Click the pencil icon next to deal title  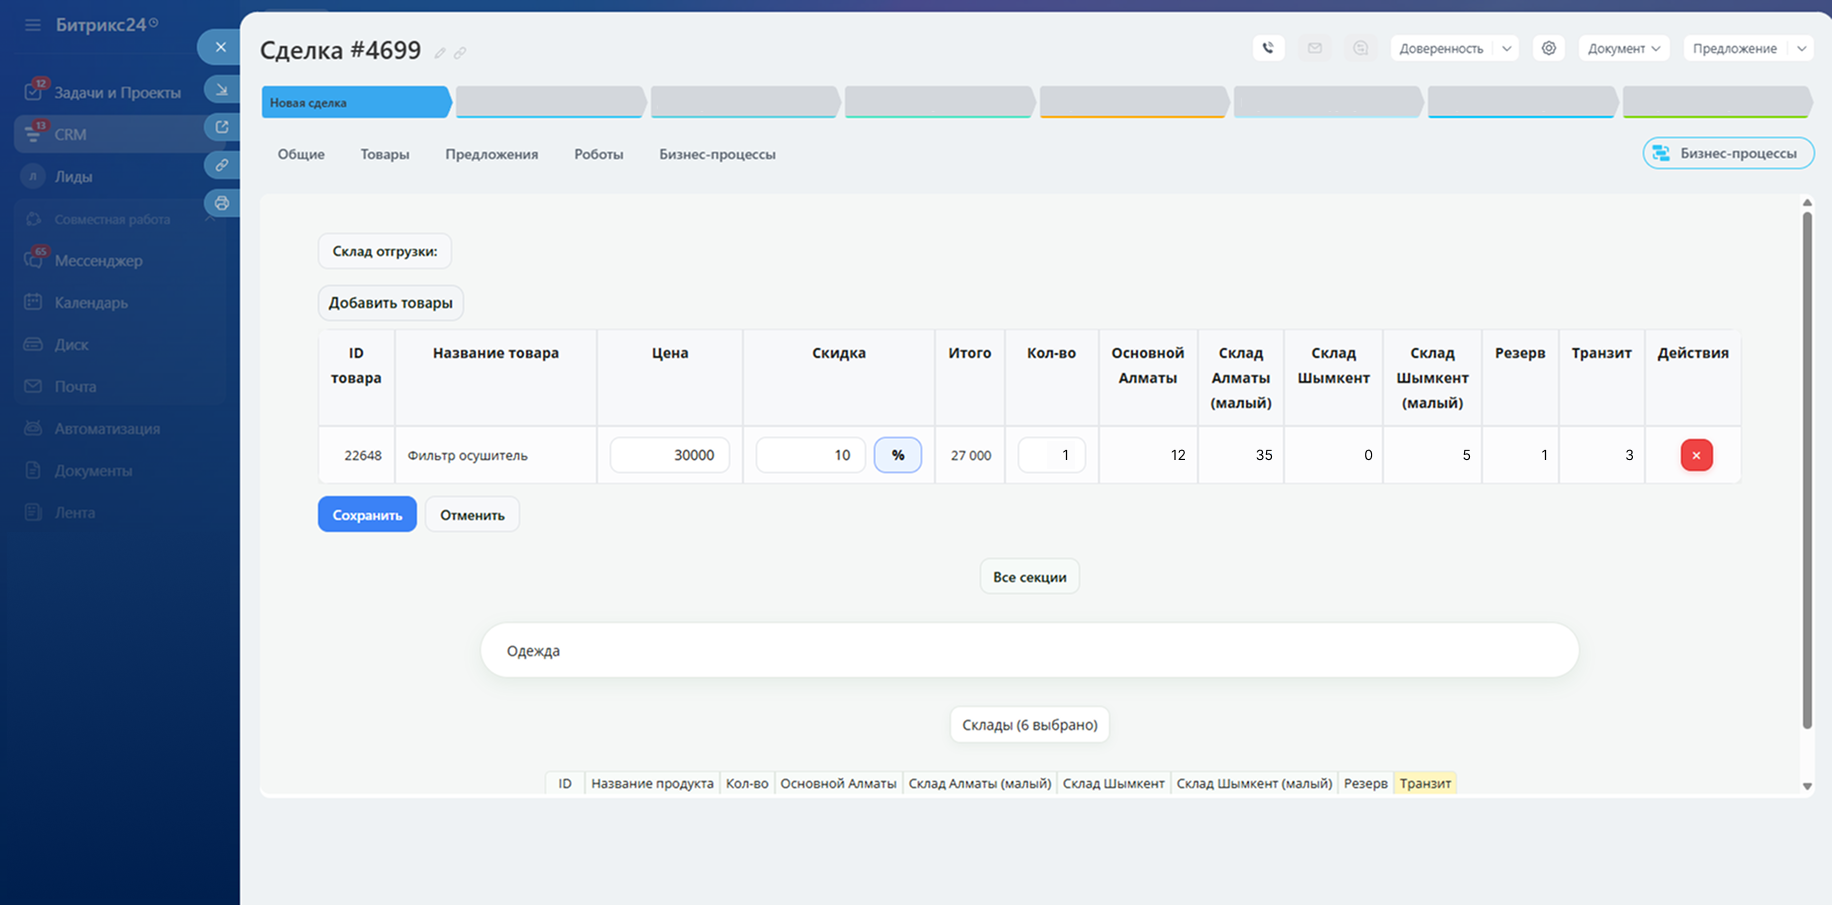click(440, 53)
